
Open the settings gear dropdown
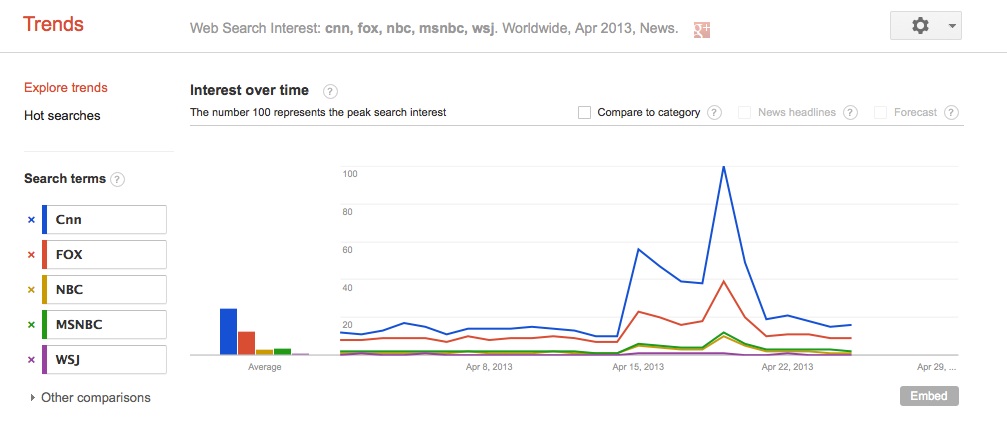pos(925,26)
